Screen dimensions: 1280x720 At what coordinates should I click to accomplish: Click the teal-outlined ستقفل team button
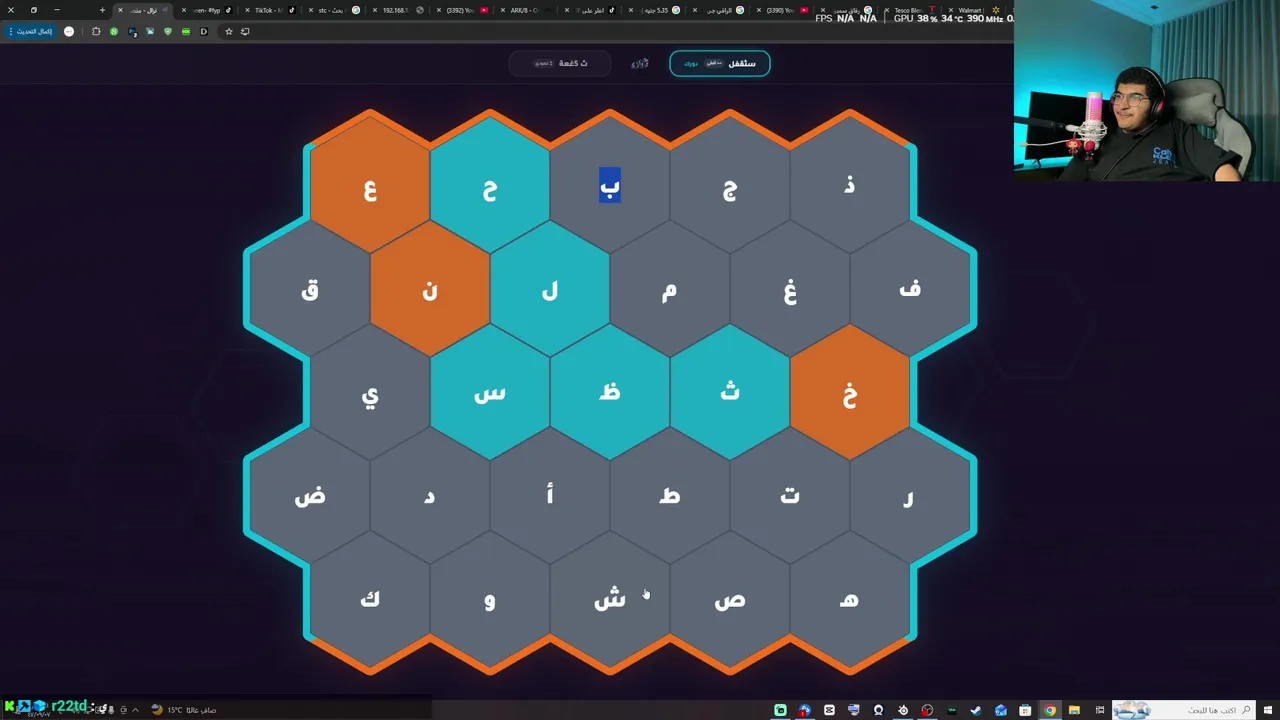pos(720,63)
